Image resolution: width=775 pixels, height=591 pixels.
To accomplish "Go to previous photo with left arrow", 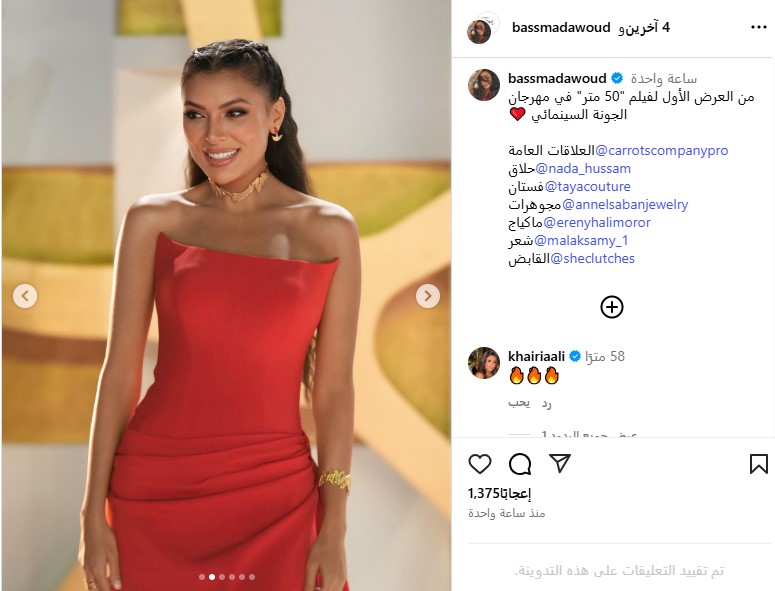I will pos(25,296).
